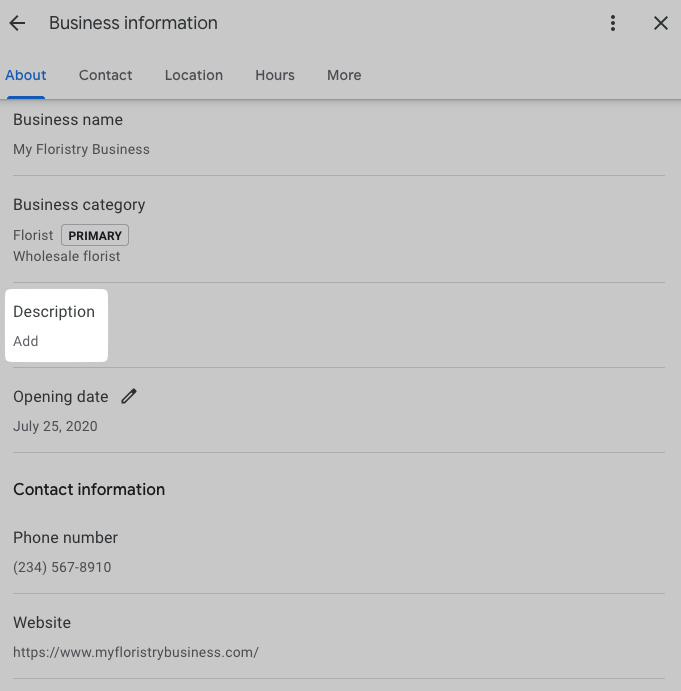Click Add under Description
This screenshot has height=691, width=681.
[x=26, y=341]
